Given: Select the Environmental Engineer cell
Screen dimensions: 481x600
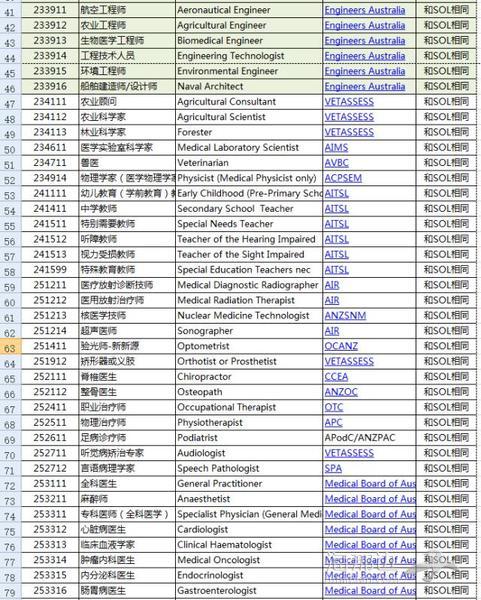Looking at the screenshot, I should coord(249,71).
